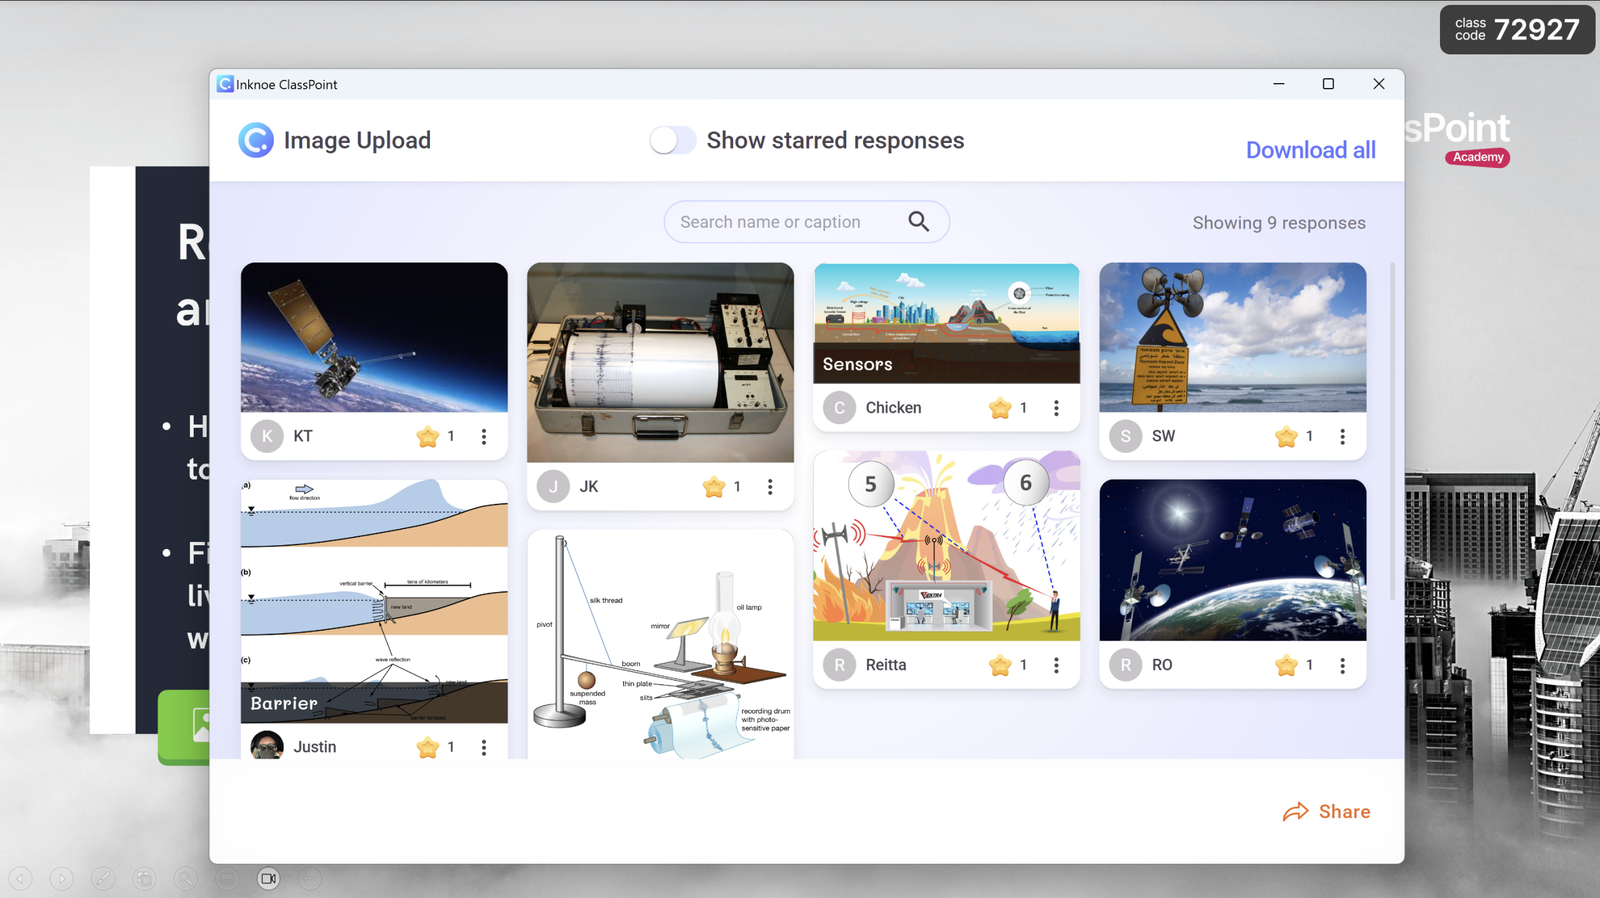Click Download all link
This screenshot has height=898, width=1600.
click(1310, 150)
